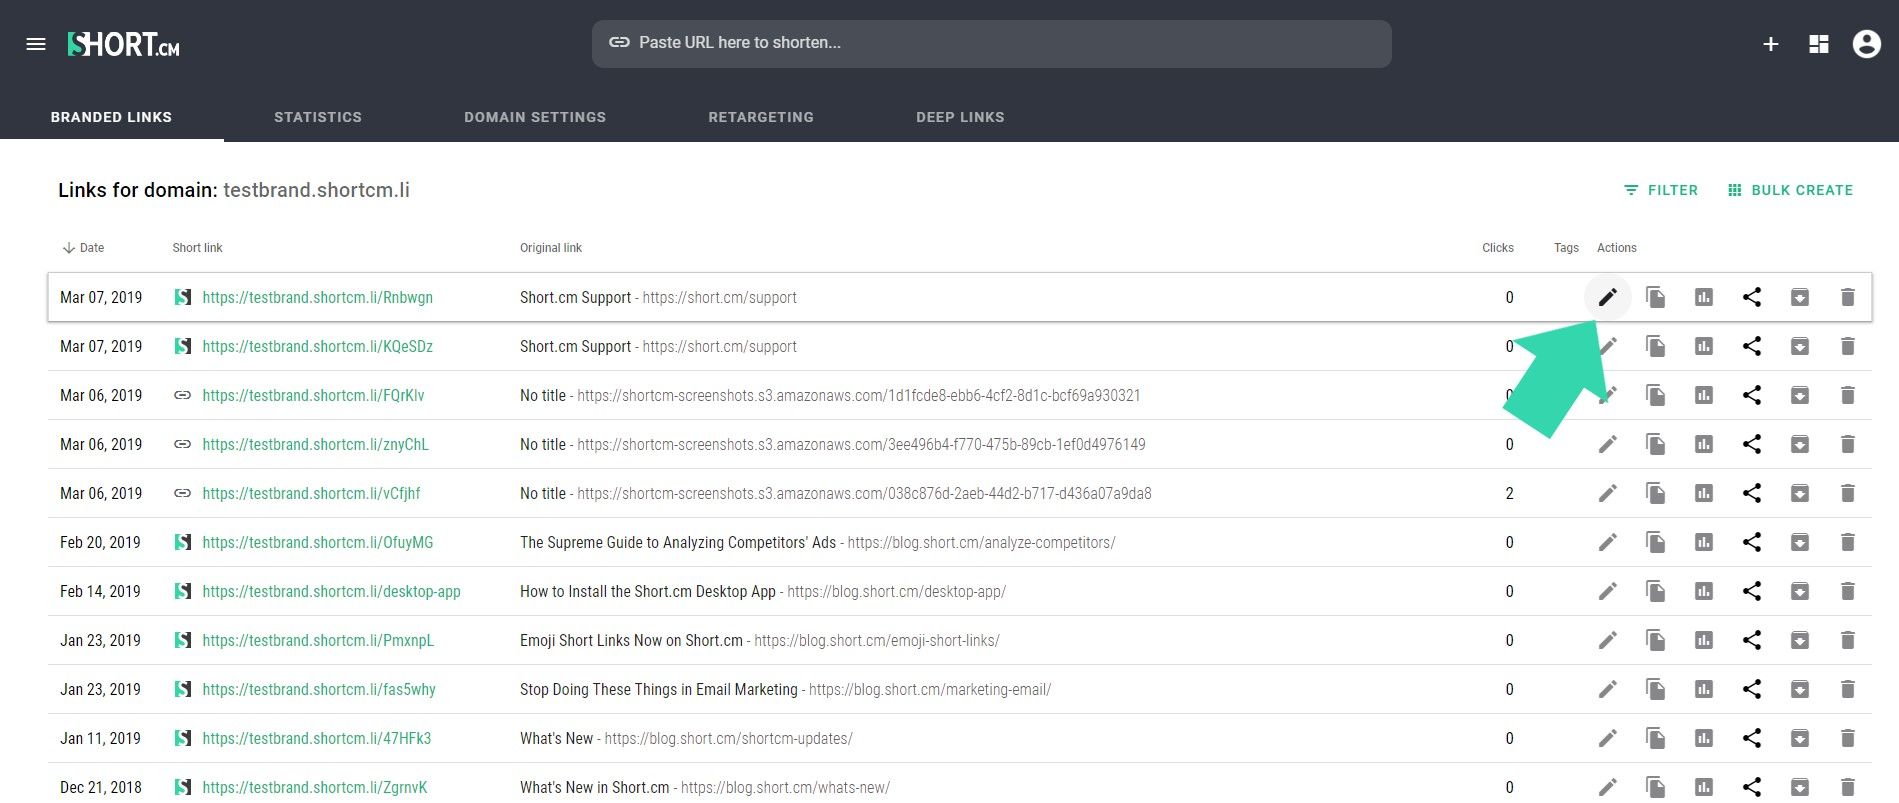Screen dimensions: 1899x803
Task: View statistics for the vCfjhf link
Action: tap(1704, 493)
